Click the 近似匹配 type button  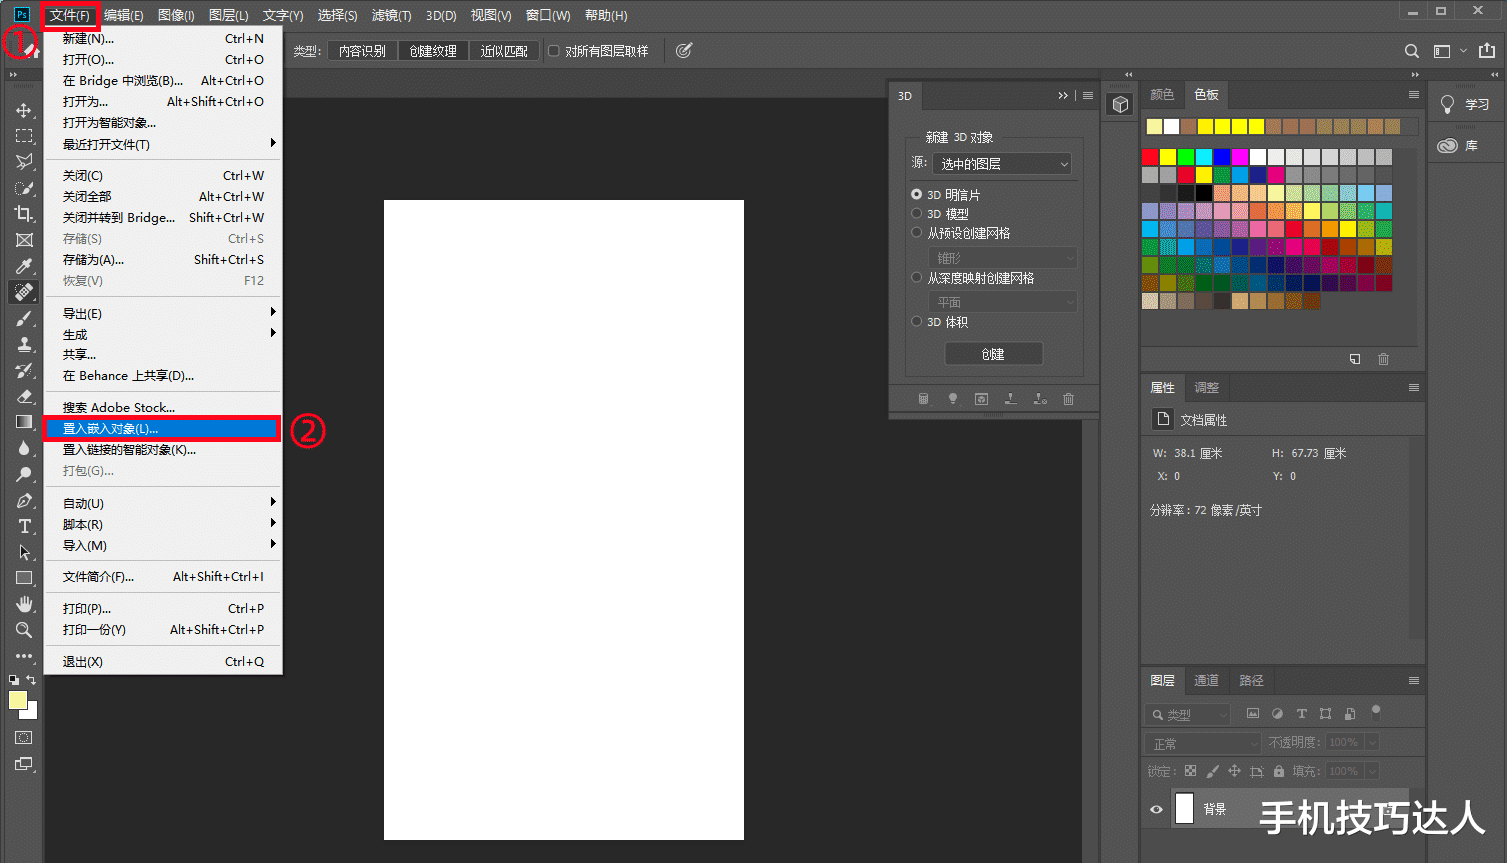pyautogui.click(x=504, y=51)
